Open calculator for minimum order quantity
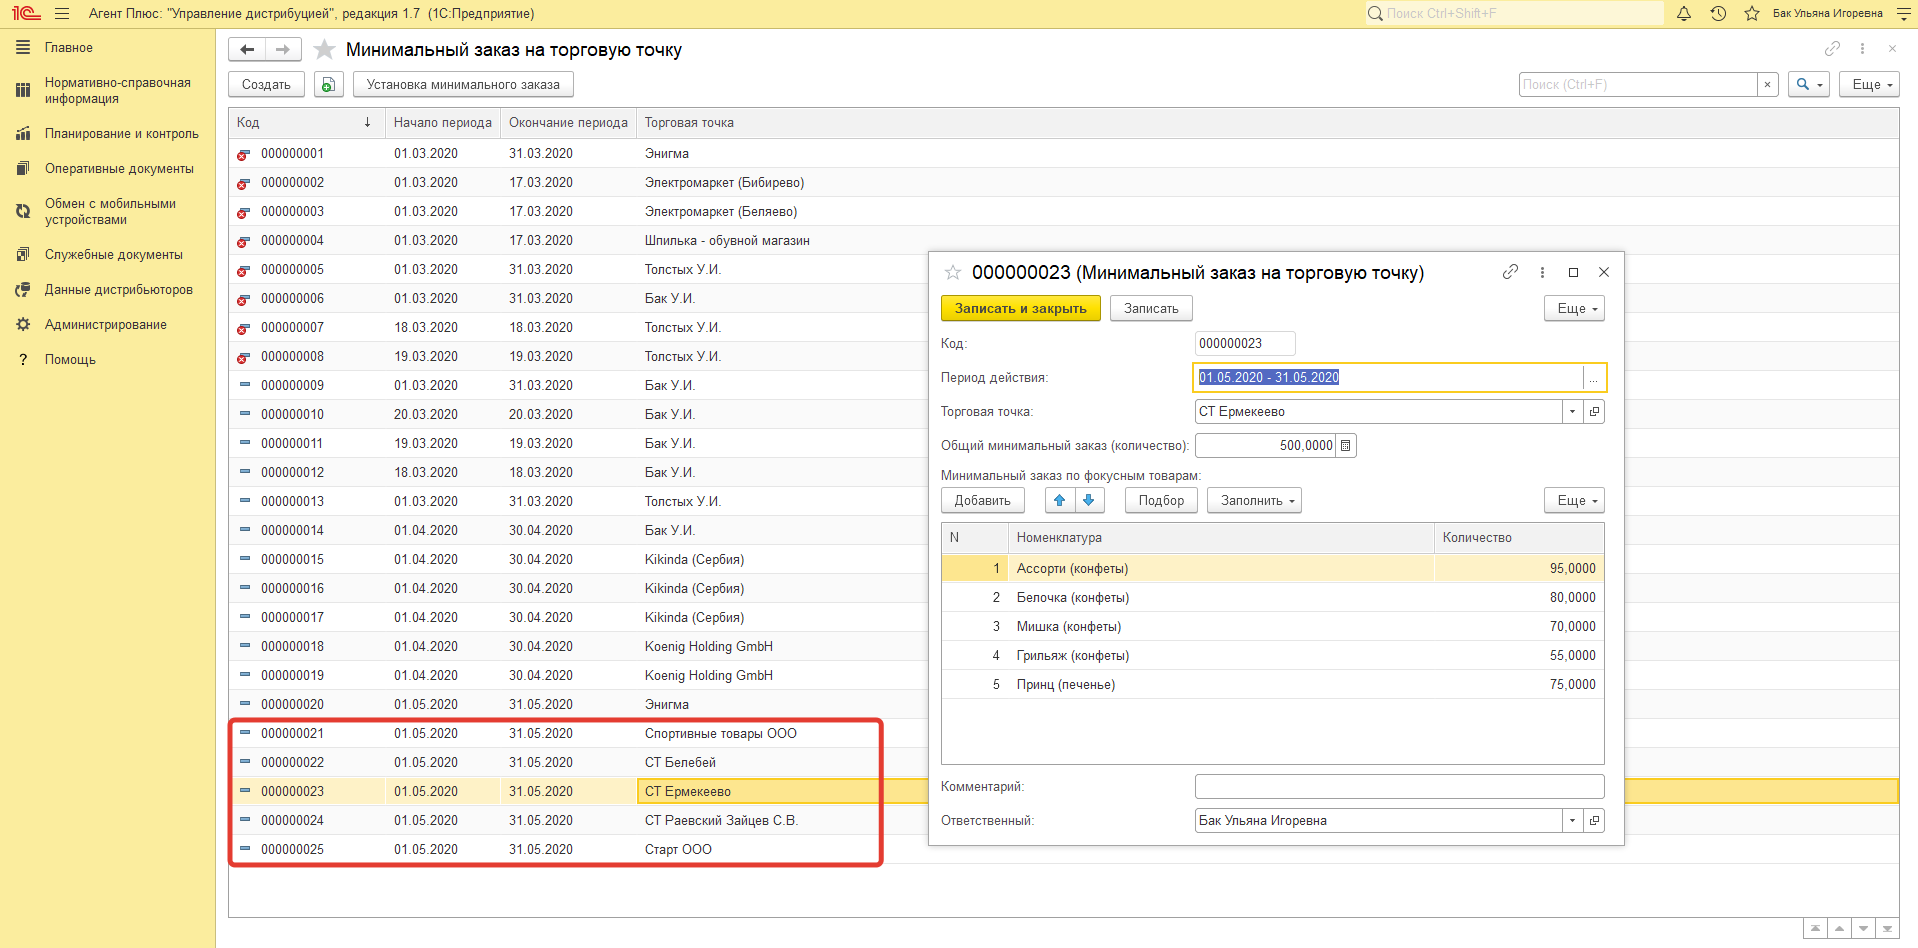 [x=1346, y=446]
